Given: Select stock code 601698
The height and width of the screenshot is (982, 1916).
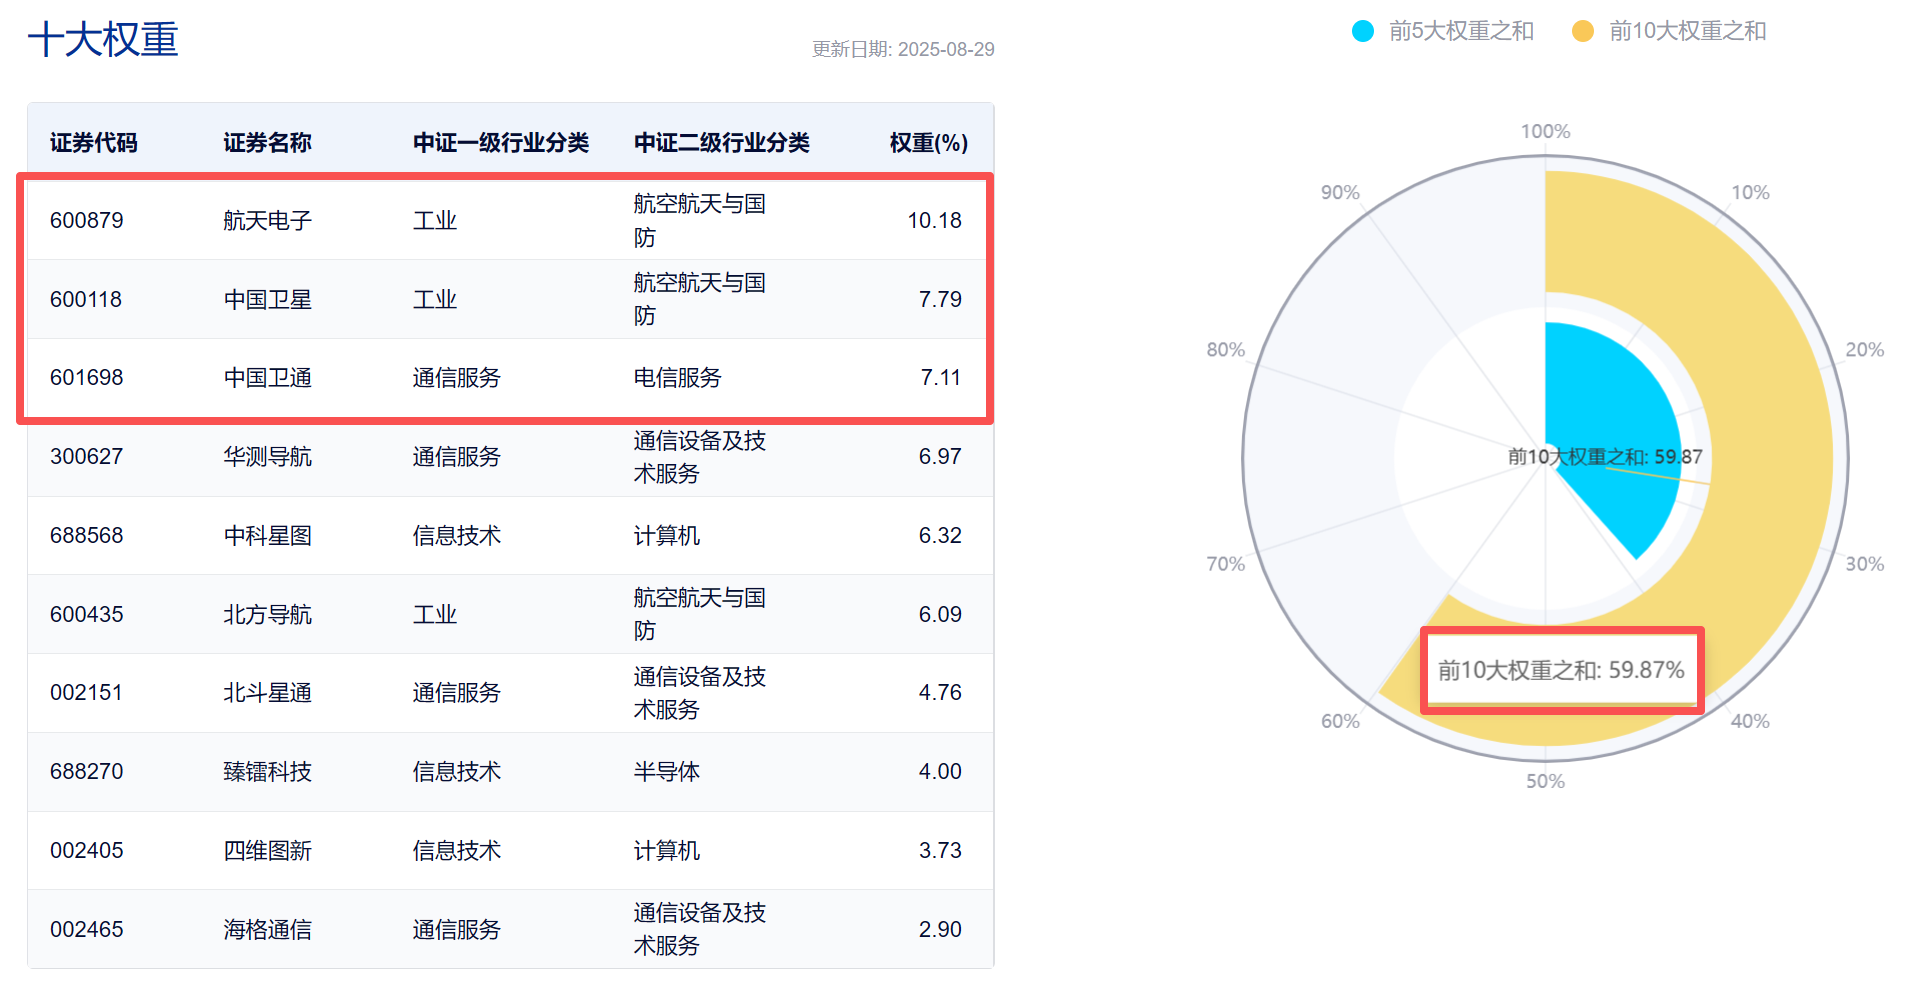Looking at the screenshot, I should 87,377.
